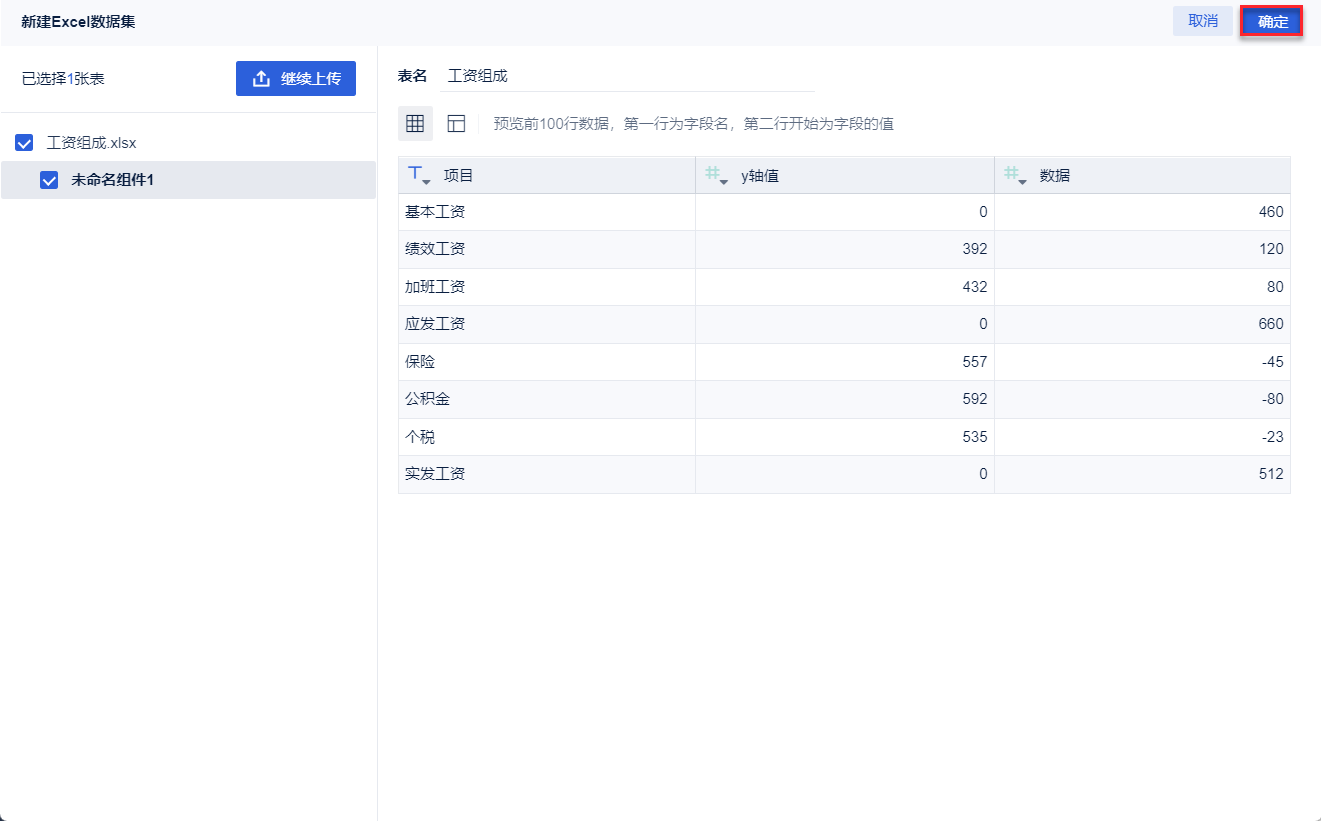1321x821 pixels.
Task: Click number type icon of y轴值 column
Action: [713, 174]
